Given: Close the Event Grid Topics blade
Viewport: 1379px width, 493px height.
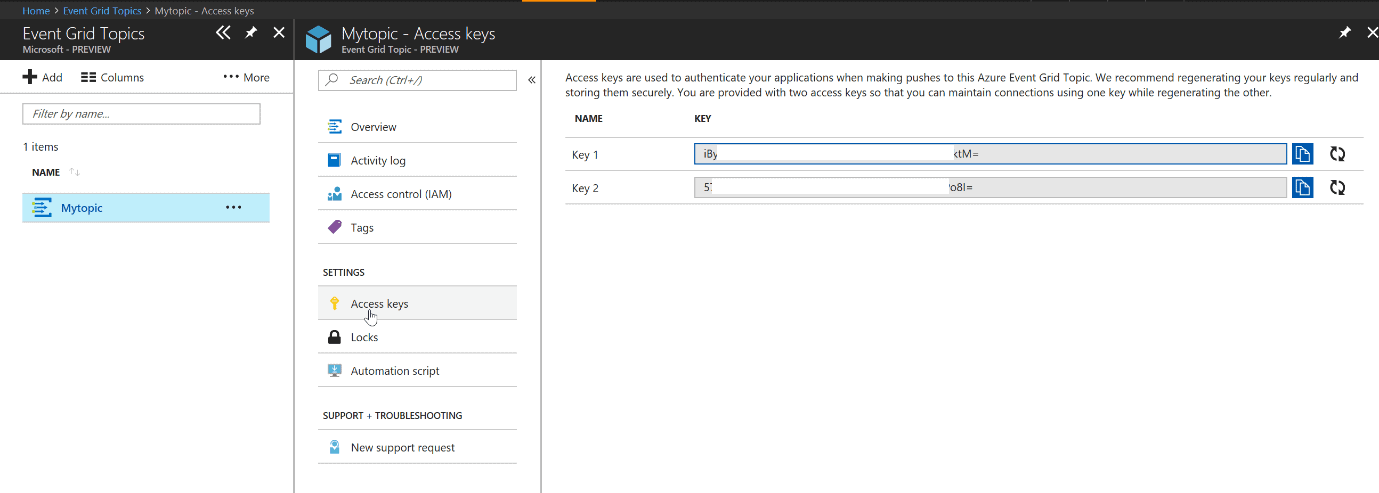Looking at the screenshot, I should (x=279, y=33).
